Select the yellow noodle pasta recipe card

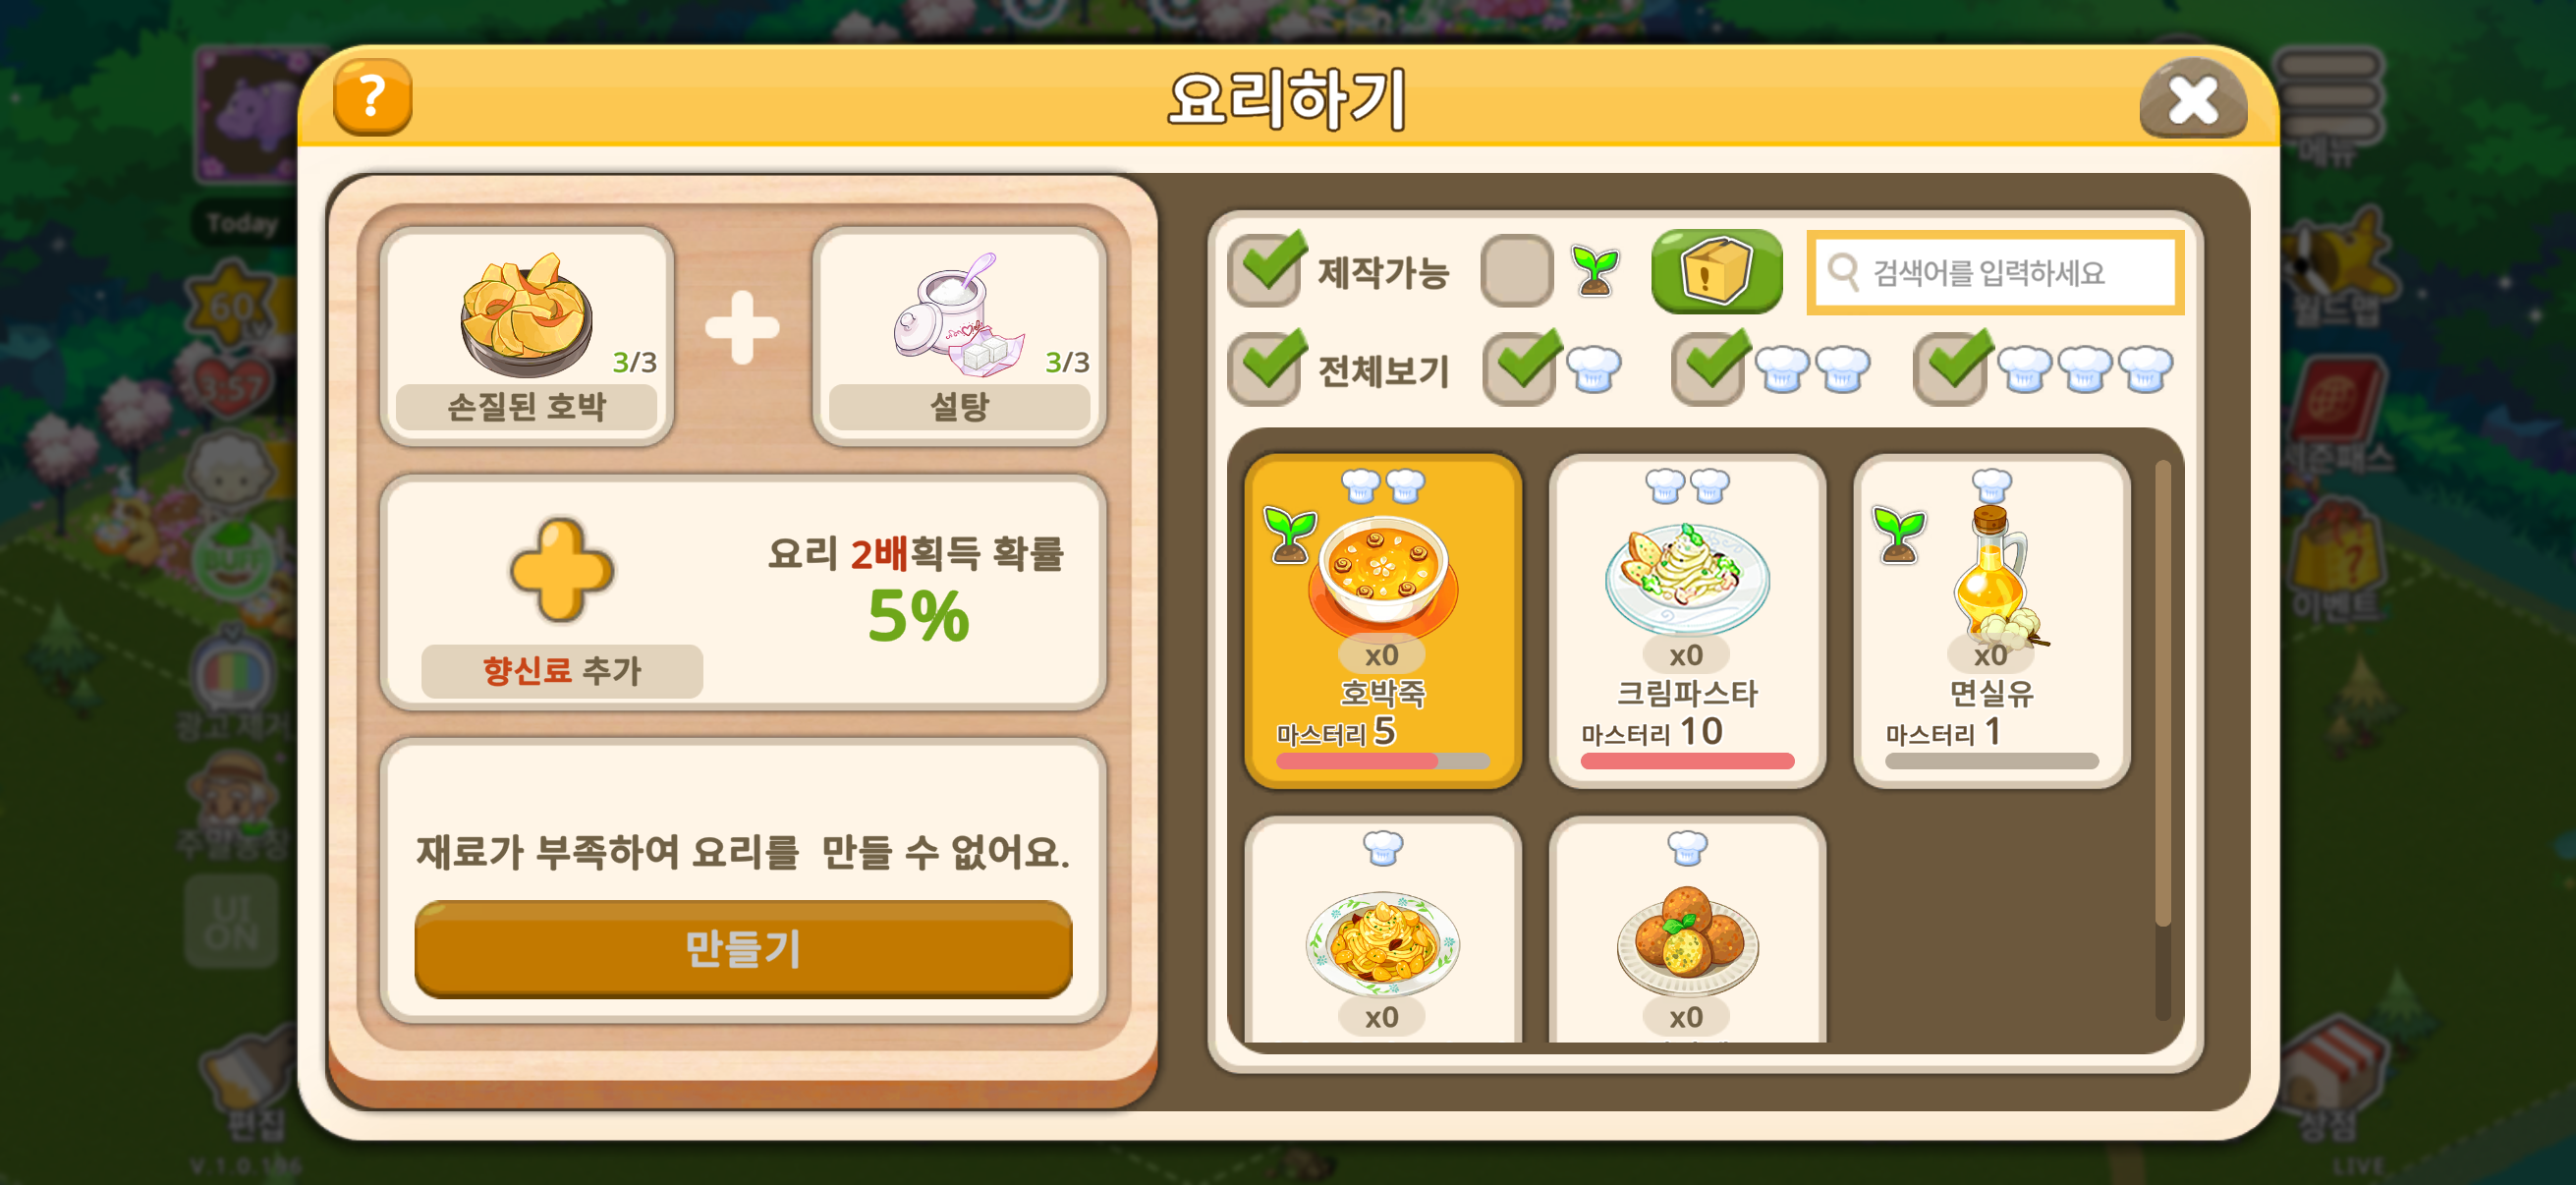point(1382,931)
